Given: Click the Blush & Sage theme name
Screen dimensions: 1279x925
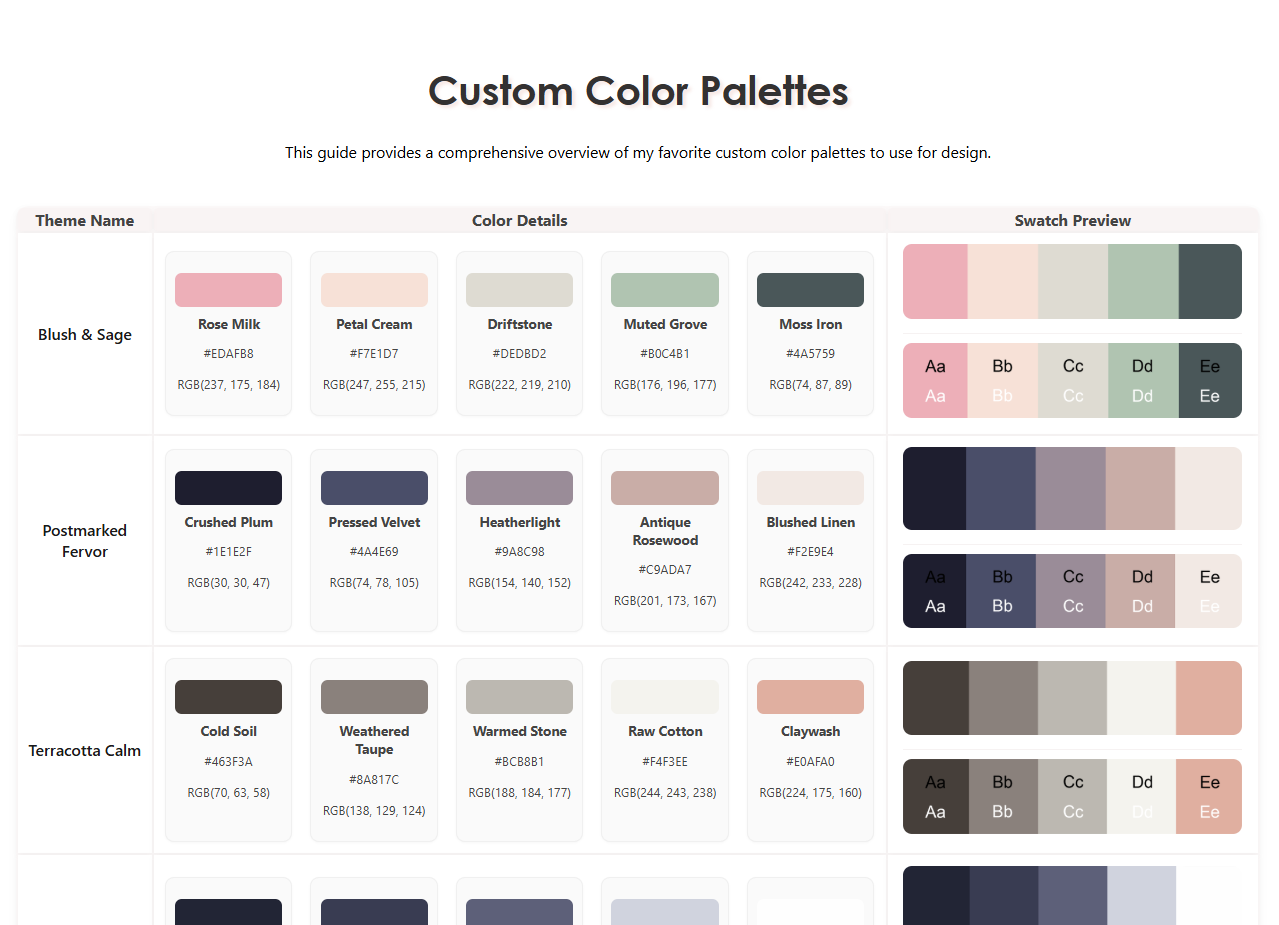Looking at the screenshot, I should point(85,335).
